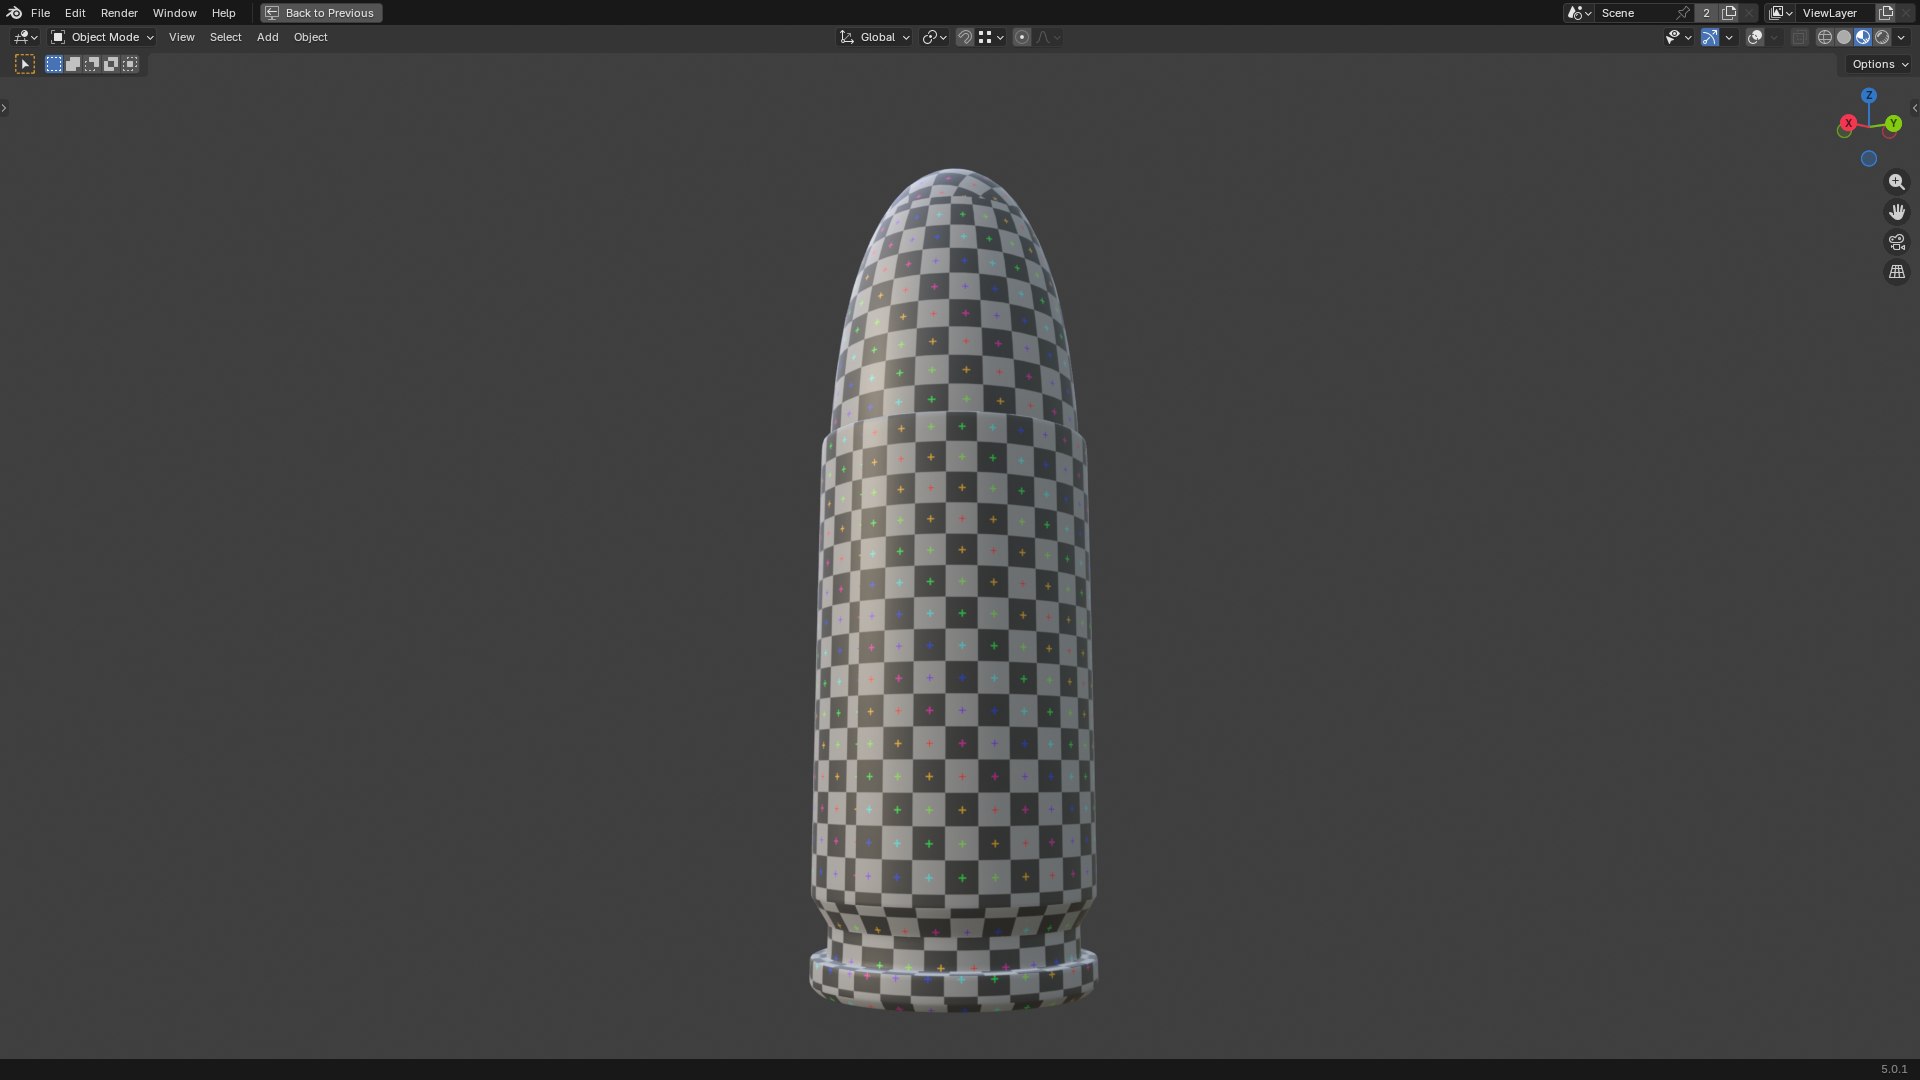Click the pan view hand icon
This screenshot has width=1920, height=1080.
pos(1897,212)
